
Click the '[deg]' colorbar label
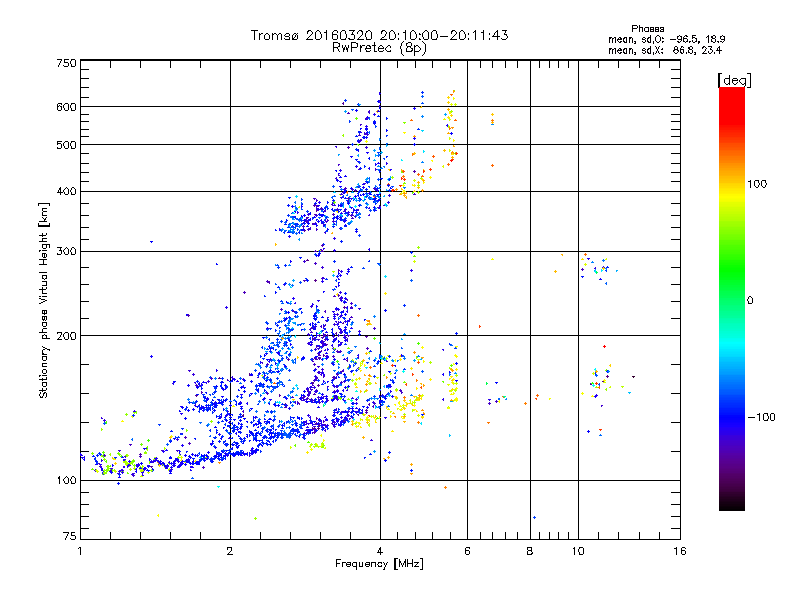[734, 80]
